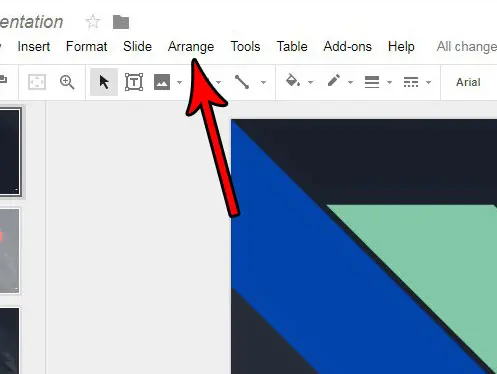Viewport: 497px width, 374px height.
Task: Expand the image dropdown arrow
Action: [179, 82]
